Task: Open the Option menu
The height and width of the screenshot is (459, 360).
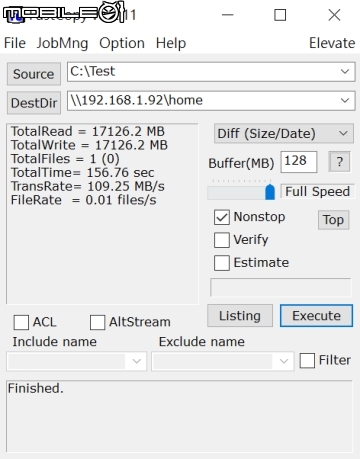Action: pyautogui.click(x=122, y=43)
